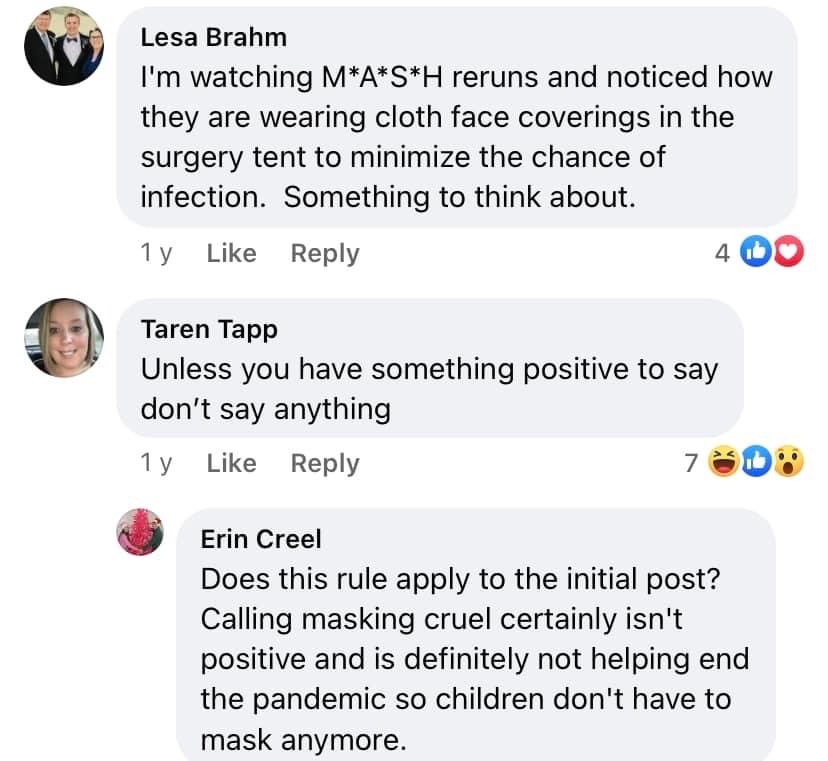View reaction count 4 on Lesa's comment
This screenshot has width=828, height=761.
click(722, 254)
